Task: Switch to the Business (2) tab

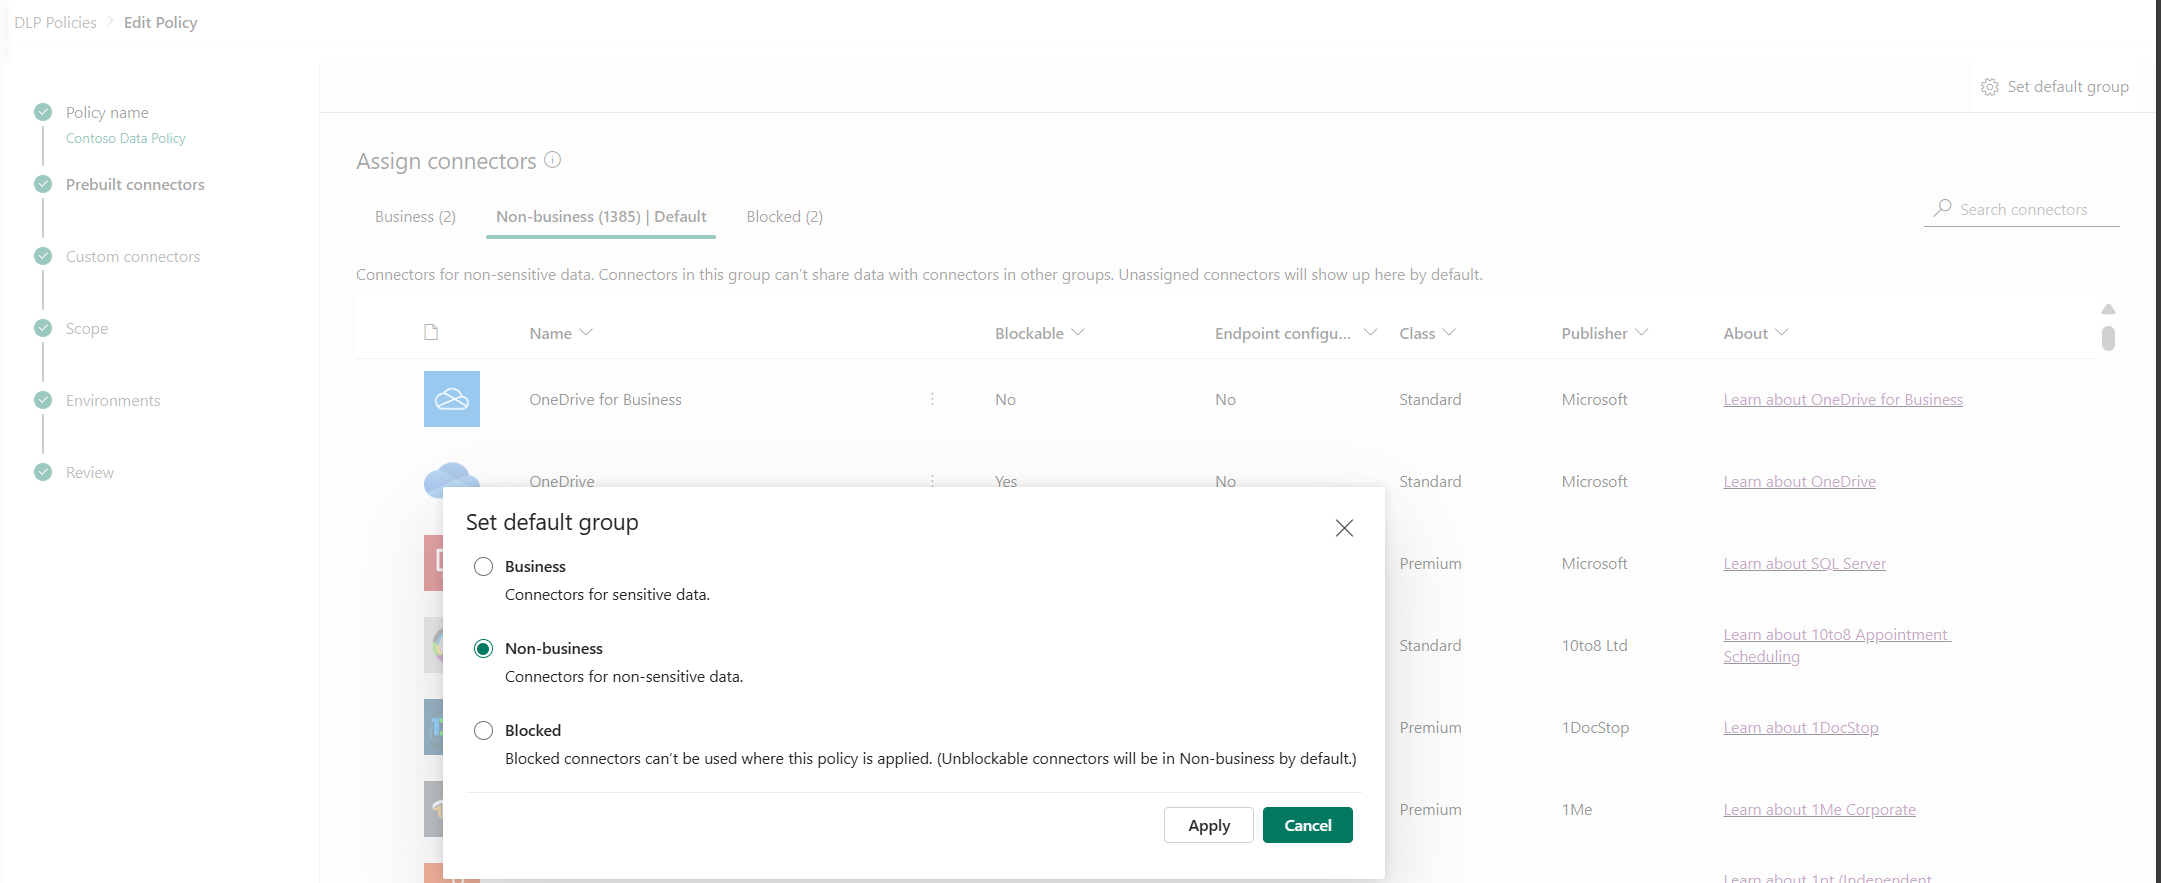Action: pos(415,216)
